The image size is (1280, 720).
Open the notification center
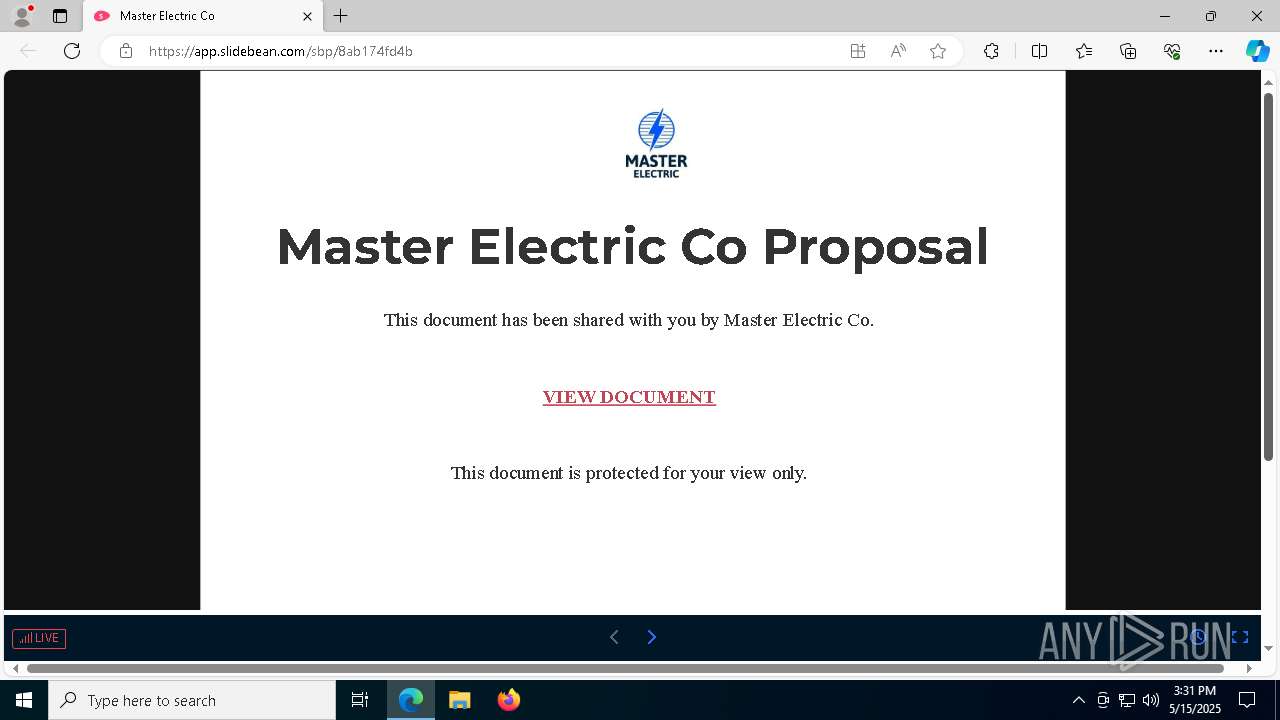[x=1247, y=700]
